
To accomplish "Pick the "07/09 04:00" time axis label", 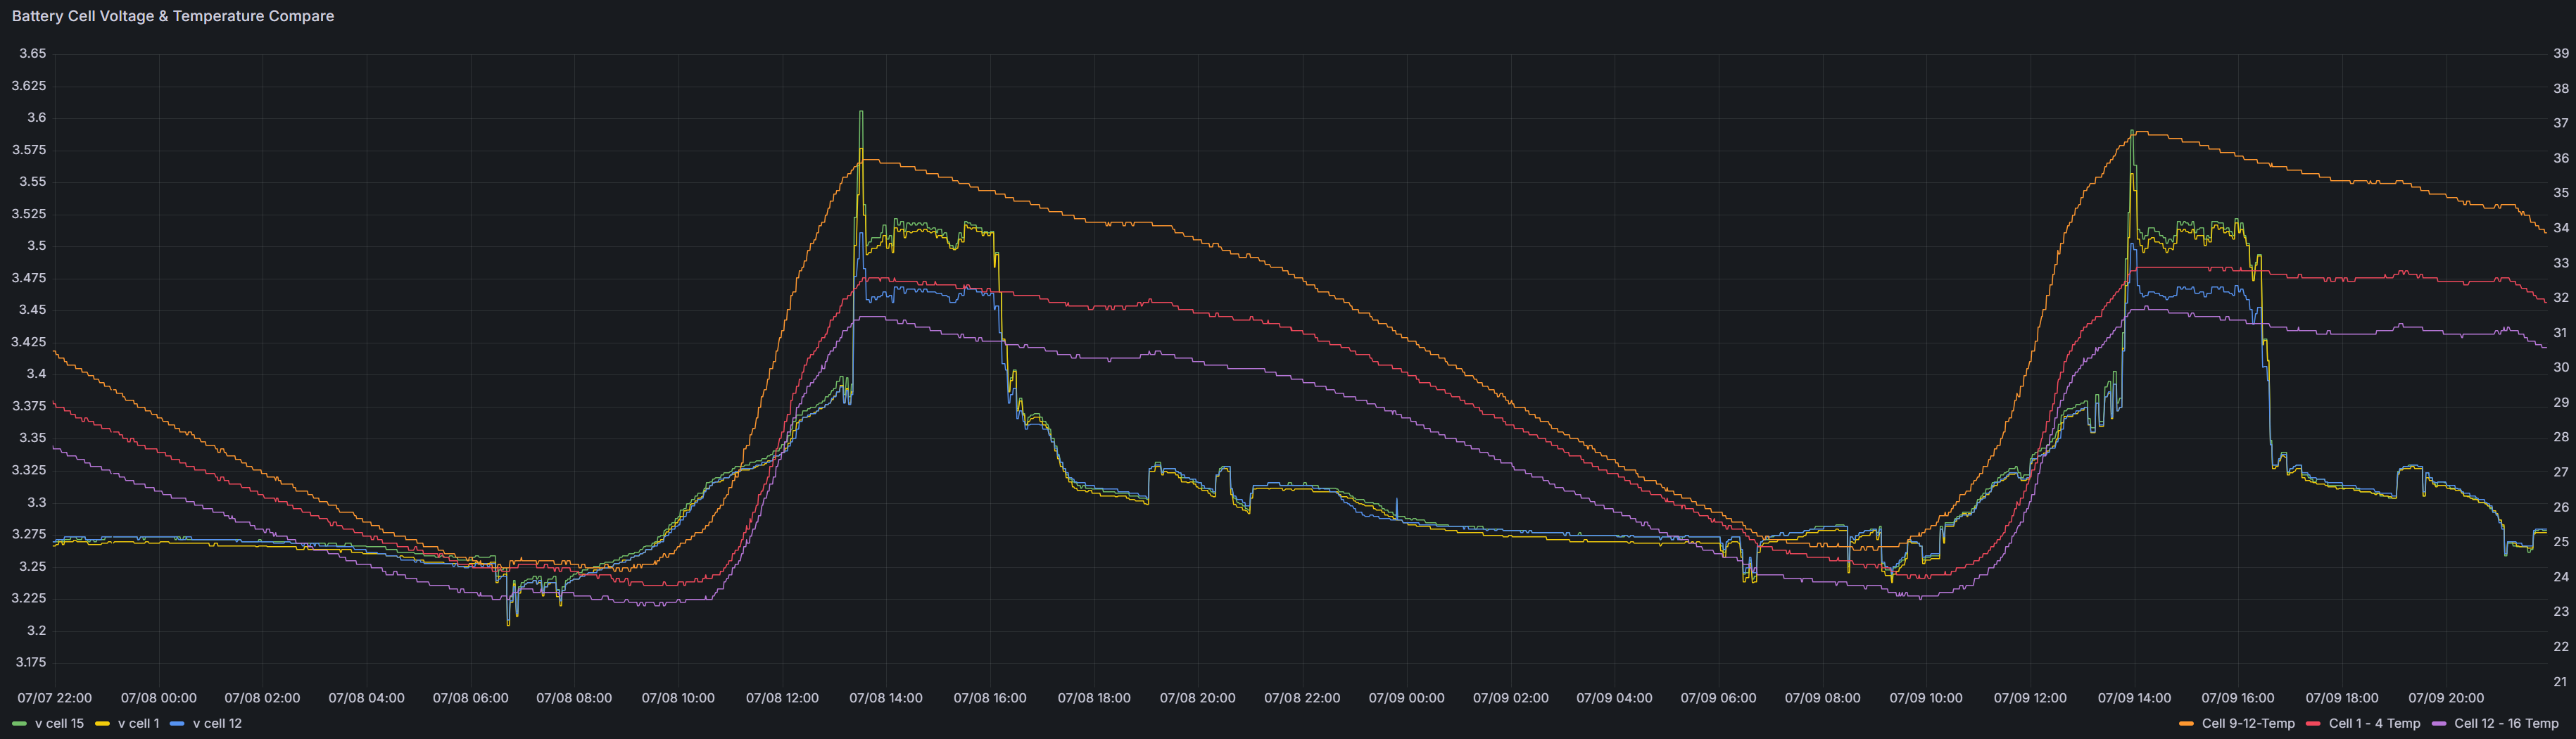I will point(1614,698).
